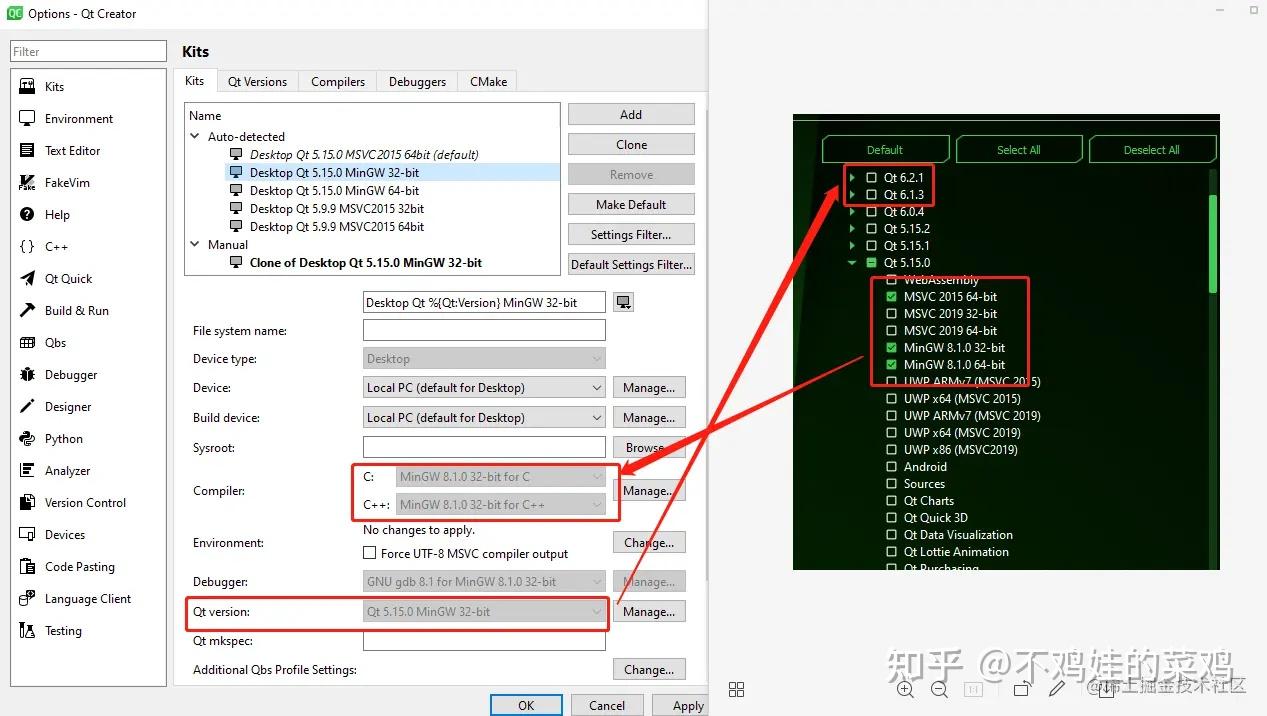Open the Code Pasting settings icon
The height and width of the screenshot is (716, 1267).
point(25,566)
